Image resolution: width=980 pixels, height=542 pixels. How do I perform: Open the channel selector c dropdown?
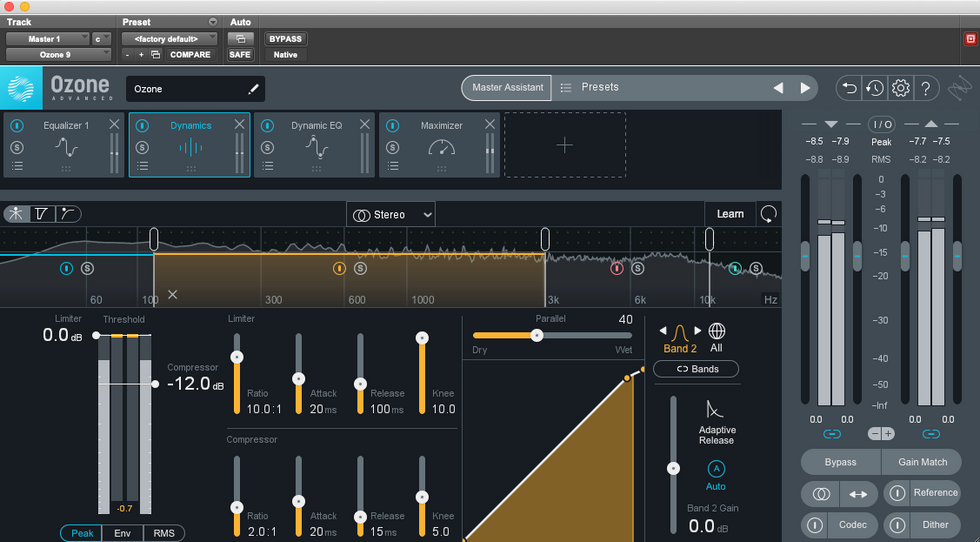click(101, 39)
